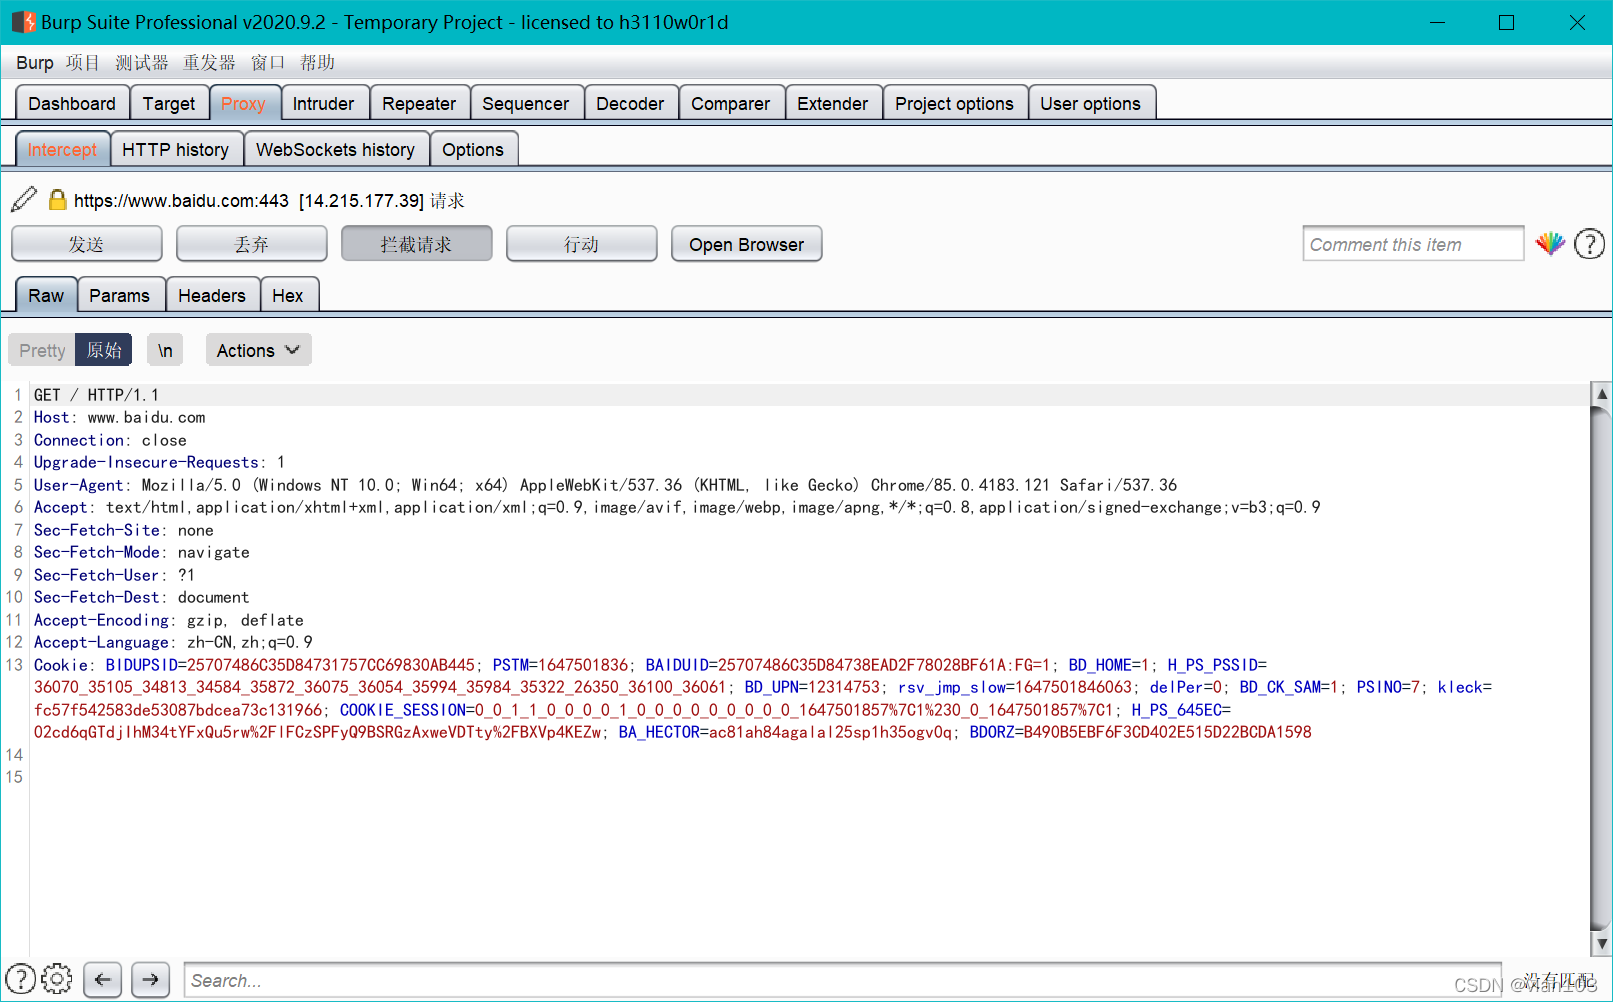Viewport: 1613px width, 1002px height.
Task: Click the 丢弃 drop button
Action: (251, 244)
